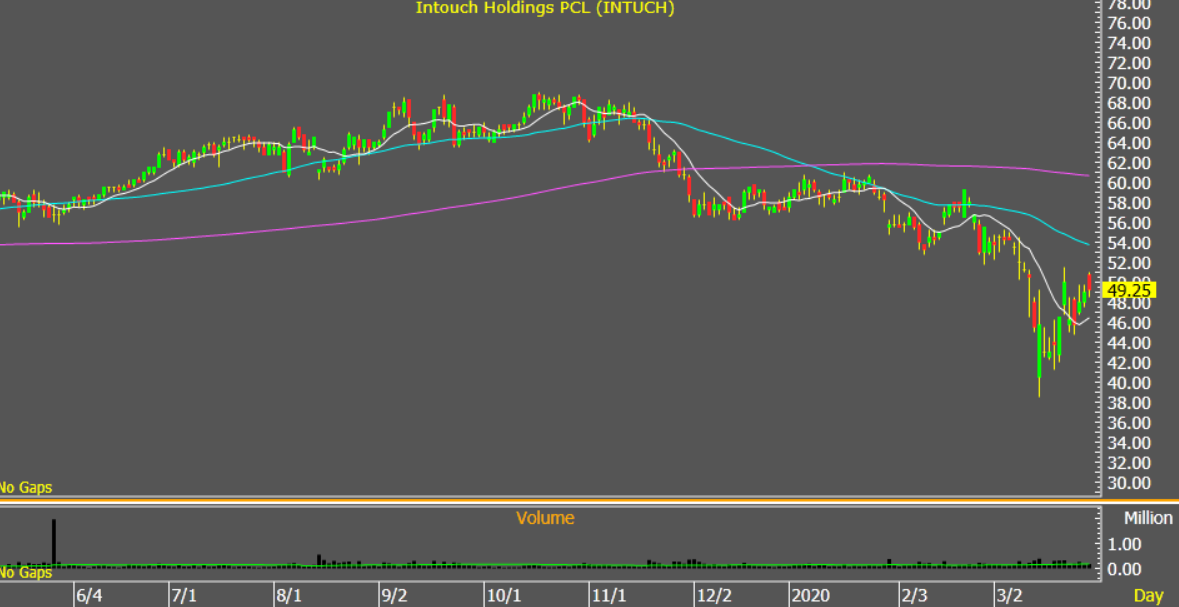1179x607 pixels.
Task: Click the 2/3 date label
Action: 915,596
